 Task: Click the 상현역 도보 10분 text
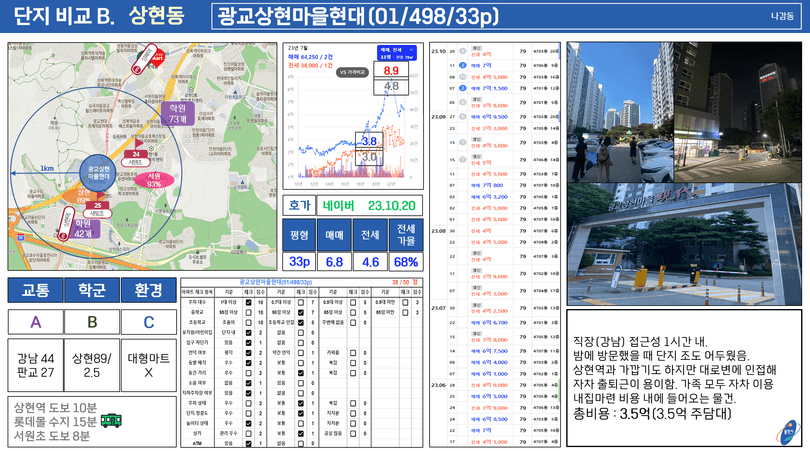tap(55, 408)
